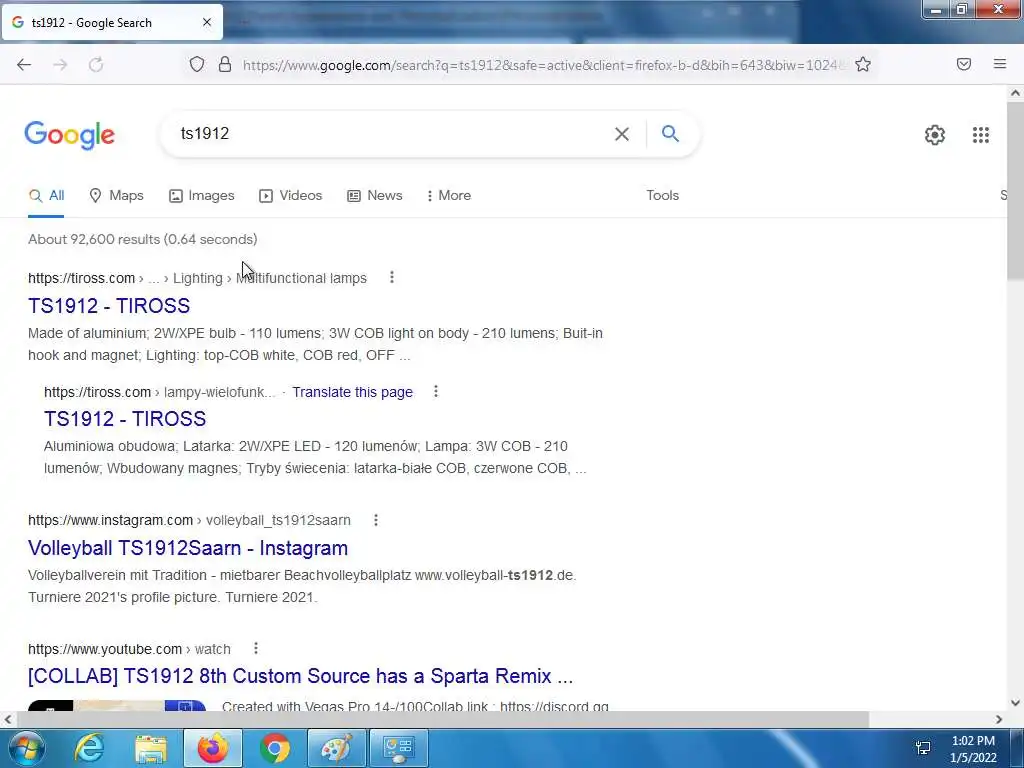Click the instagram.com volleyball_ts1912saarn URL text
Viewport: 1024px width, 768px height.
click(x=189, y=520)
